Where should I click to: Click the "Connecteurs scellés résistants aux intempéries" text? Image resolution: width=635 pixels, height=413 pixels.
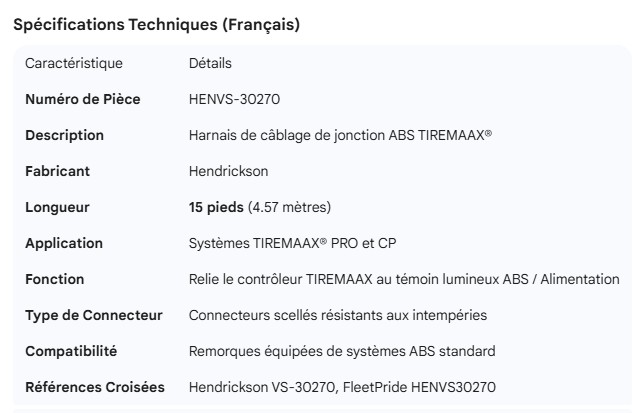point(338,316)
